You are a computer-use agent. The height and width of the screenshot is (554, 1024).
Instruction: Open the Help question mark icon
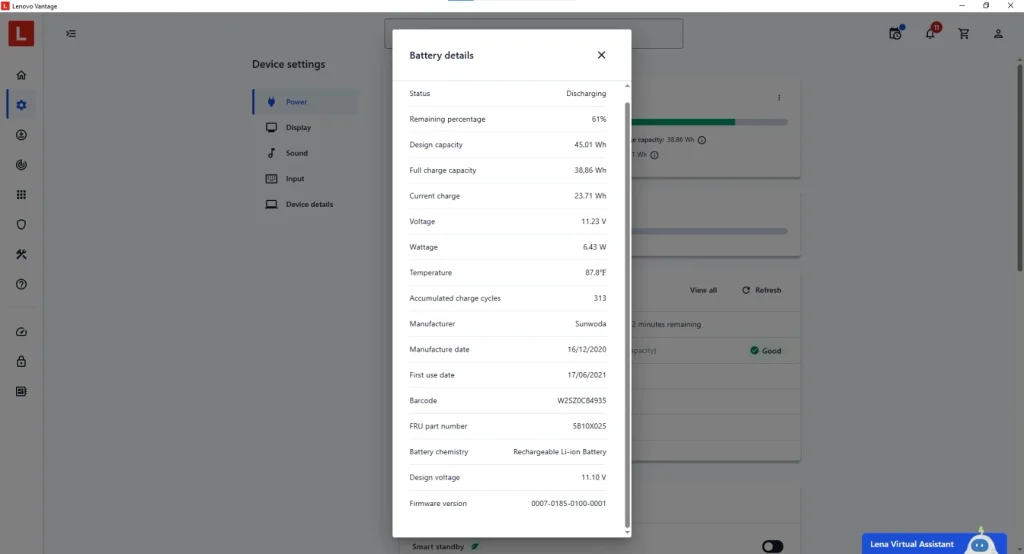point(21,284)
